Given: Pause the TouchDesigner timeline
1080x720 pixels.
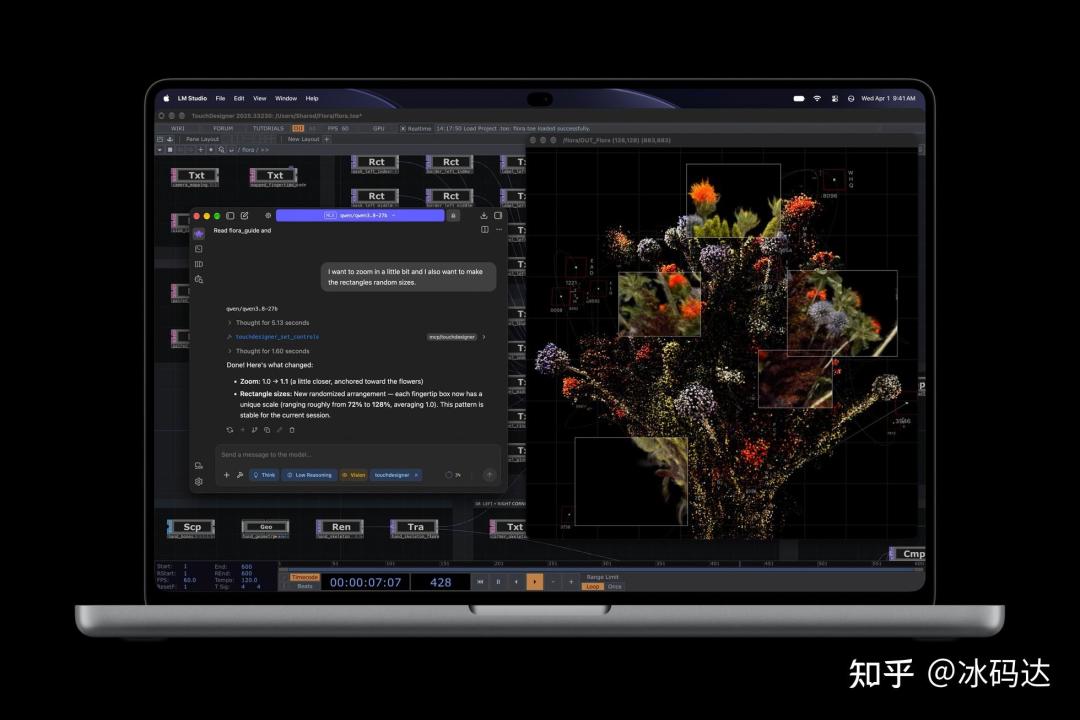Looking at the screenshot, I should click(498, 582).
